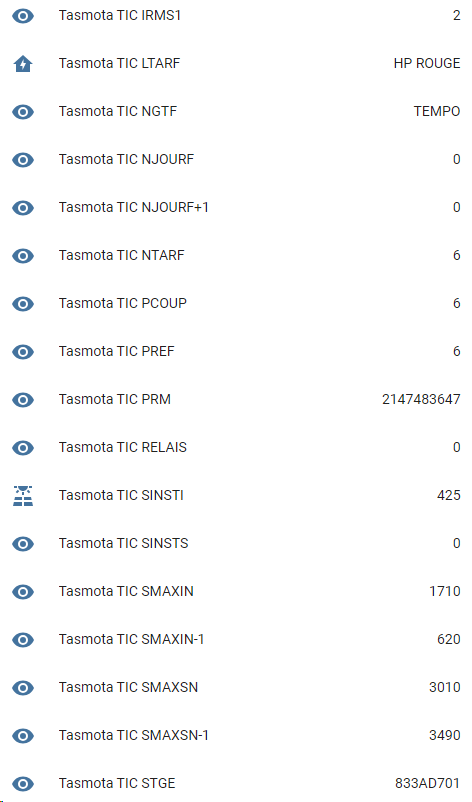Click the 2147483647 PRM value
The width and height of the screenshot is (472, 802).
point(421,399)
